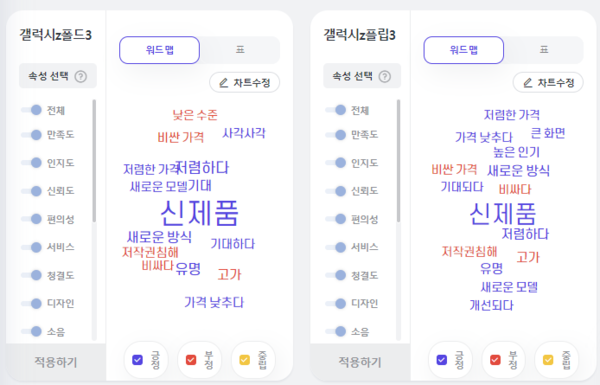Uncheck 긍정 checkbox in 갤럭시z플립3 panel
Viewport: 600px width, 385px height.
click(x=442, y=360)
